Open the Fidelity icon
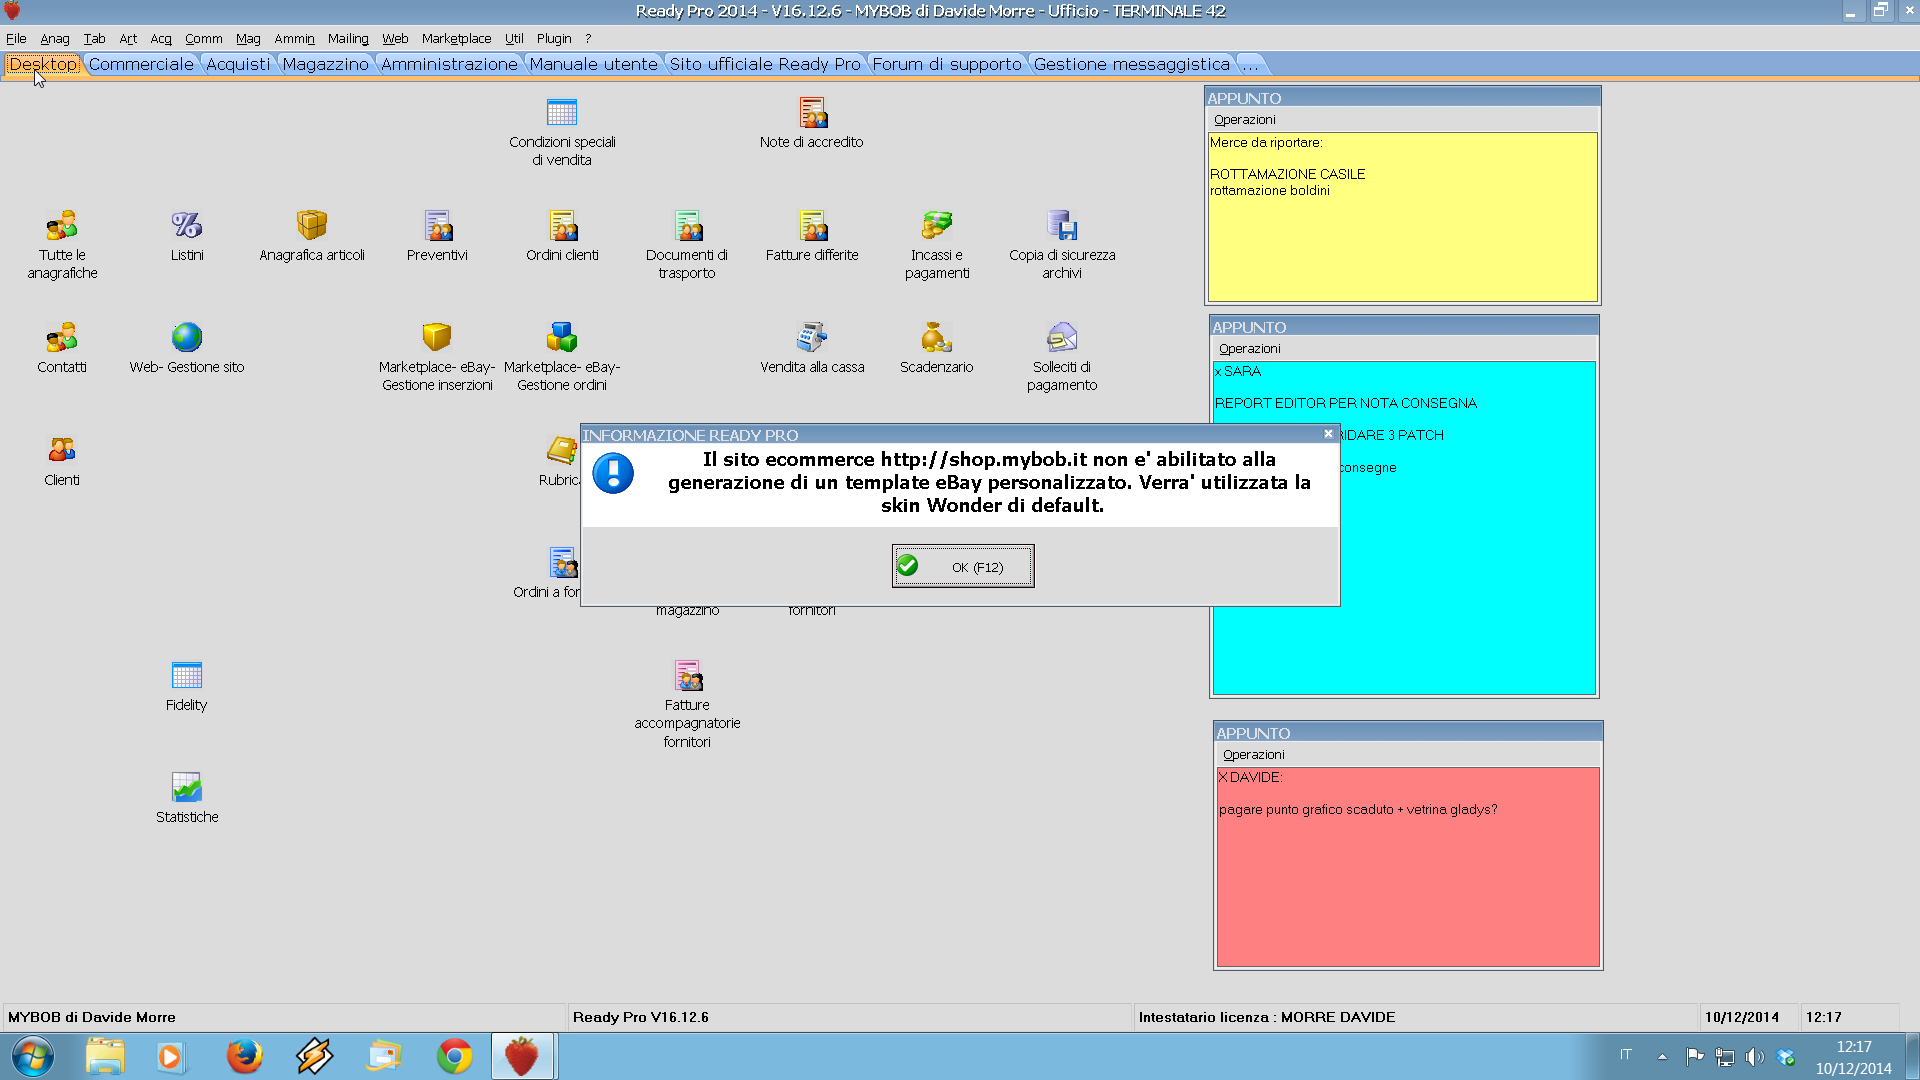 point(187,675)
